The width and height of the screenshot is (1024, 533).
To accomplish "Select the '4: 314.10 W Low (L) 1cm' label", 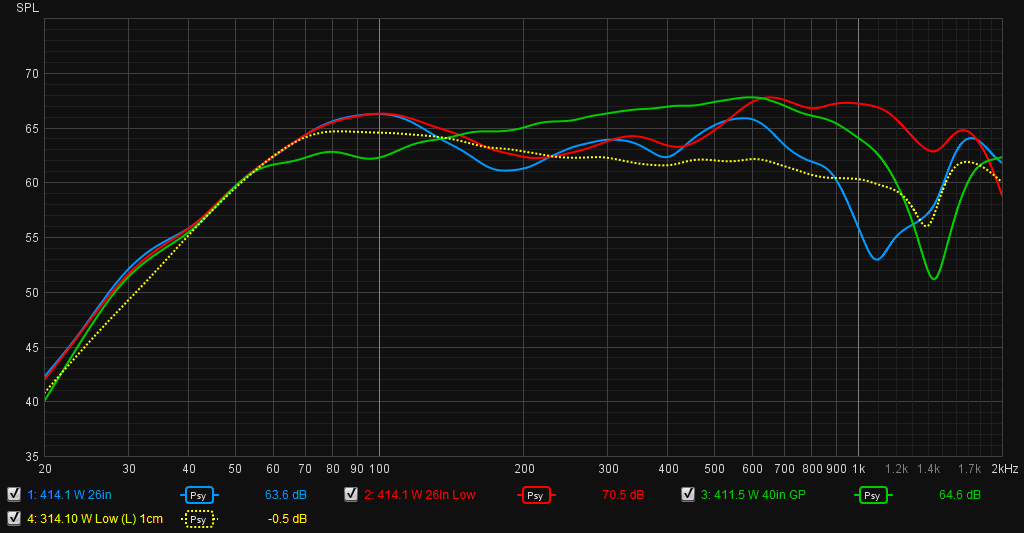I will coord(95,519).
